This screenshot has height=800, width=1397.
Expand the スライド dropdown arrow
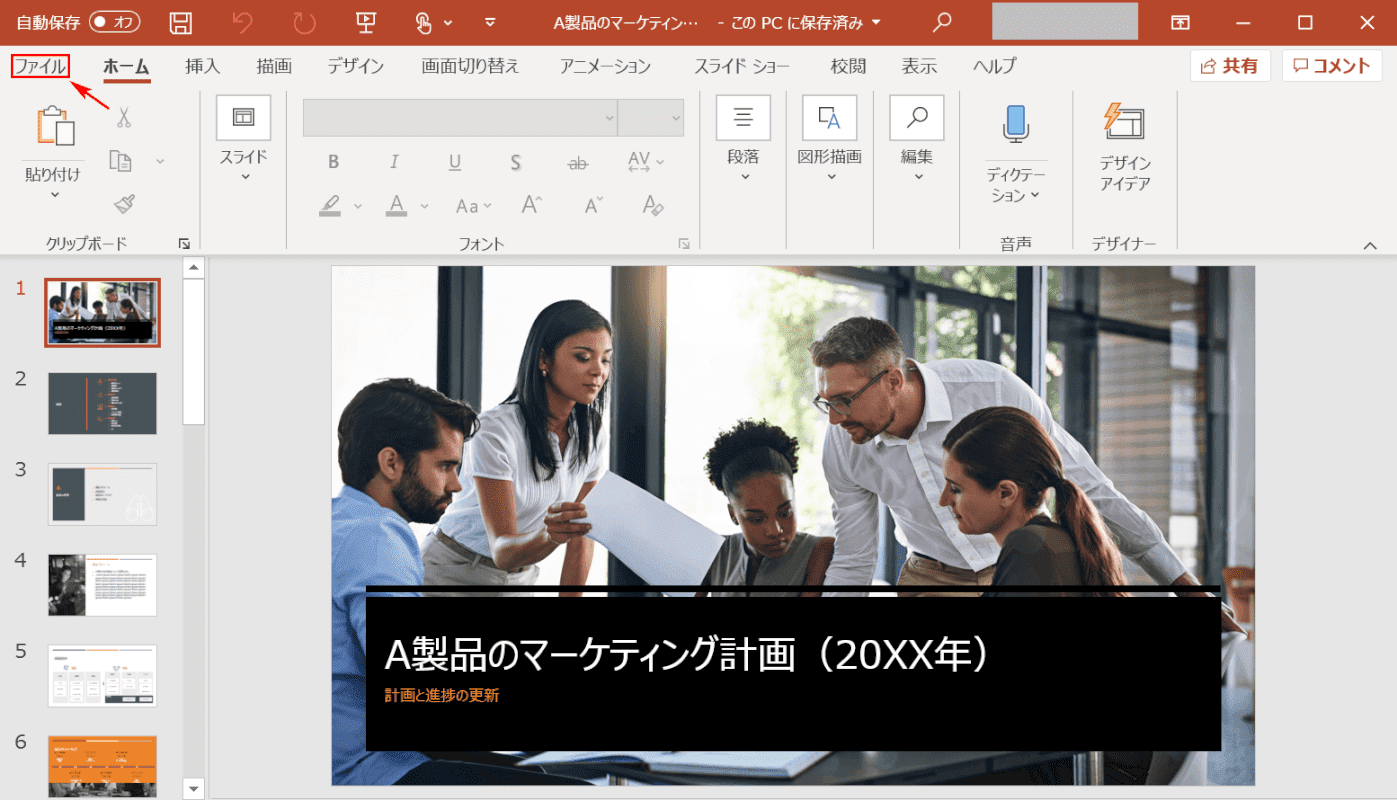pyautogui.click(x=244, y=177)
